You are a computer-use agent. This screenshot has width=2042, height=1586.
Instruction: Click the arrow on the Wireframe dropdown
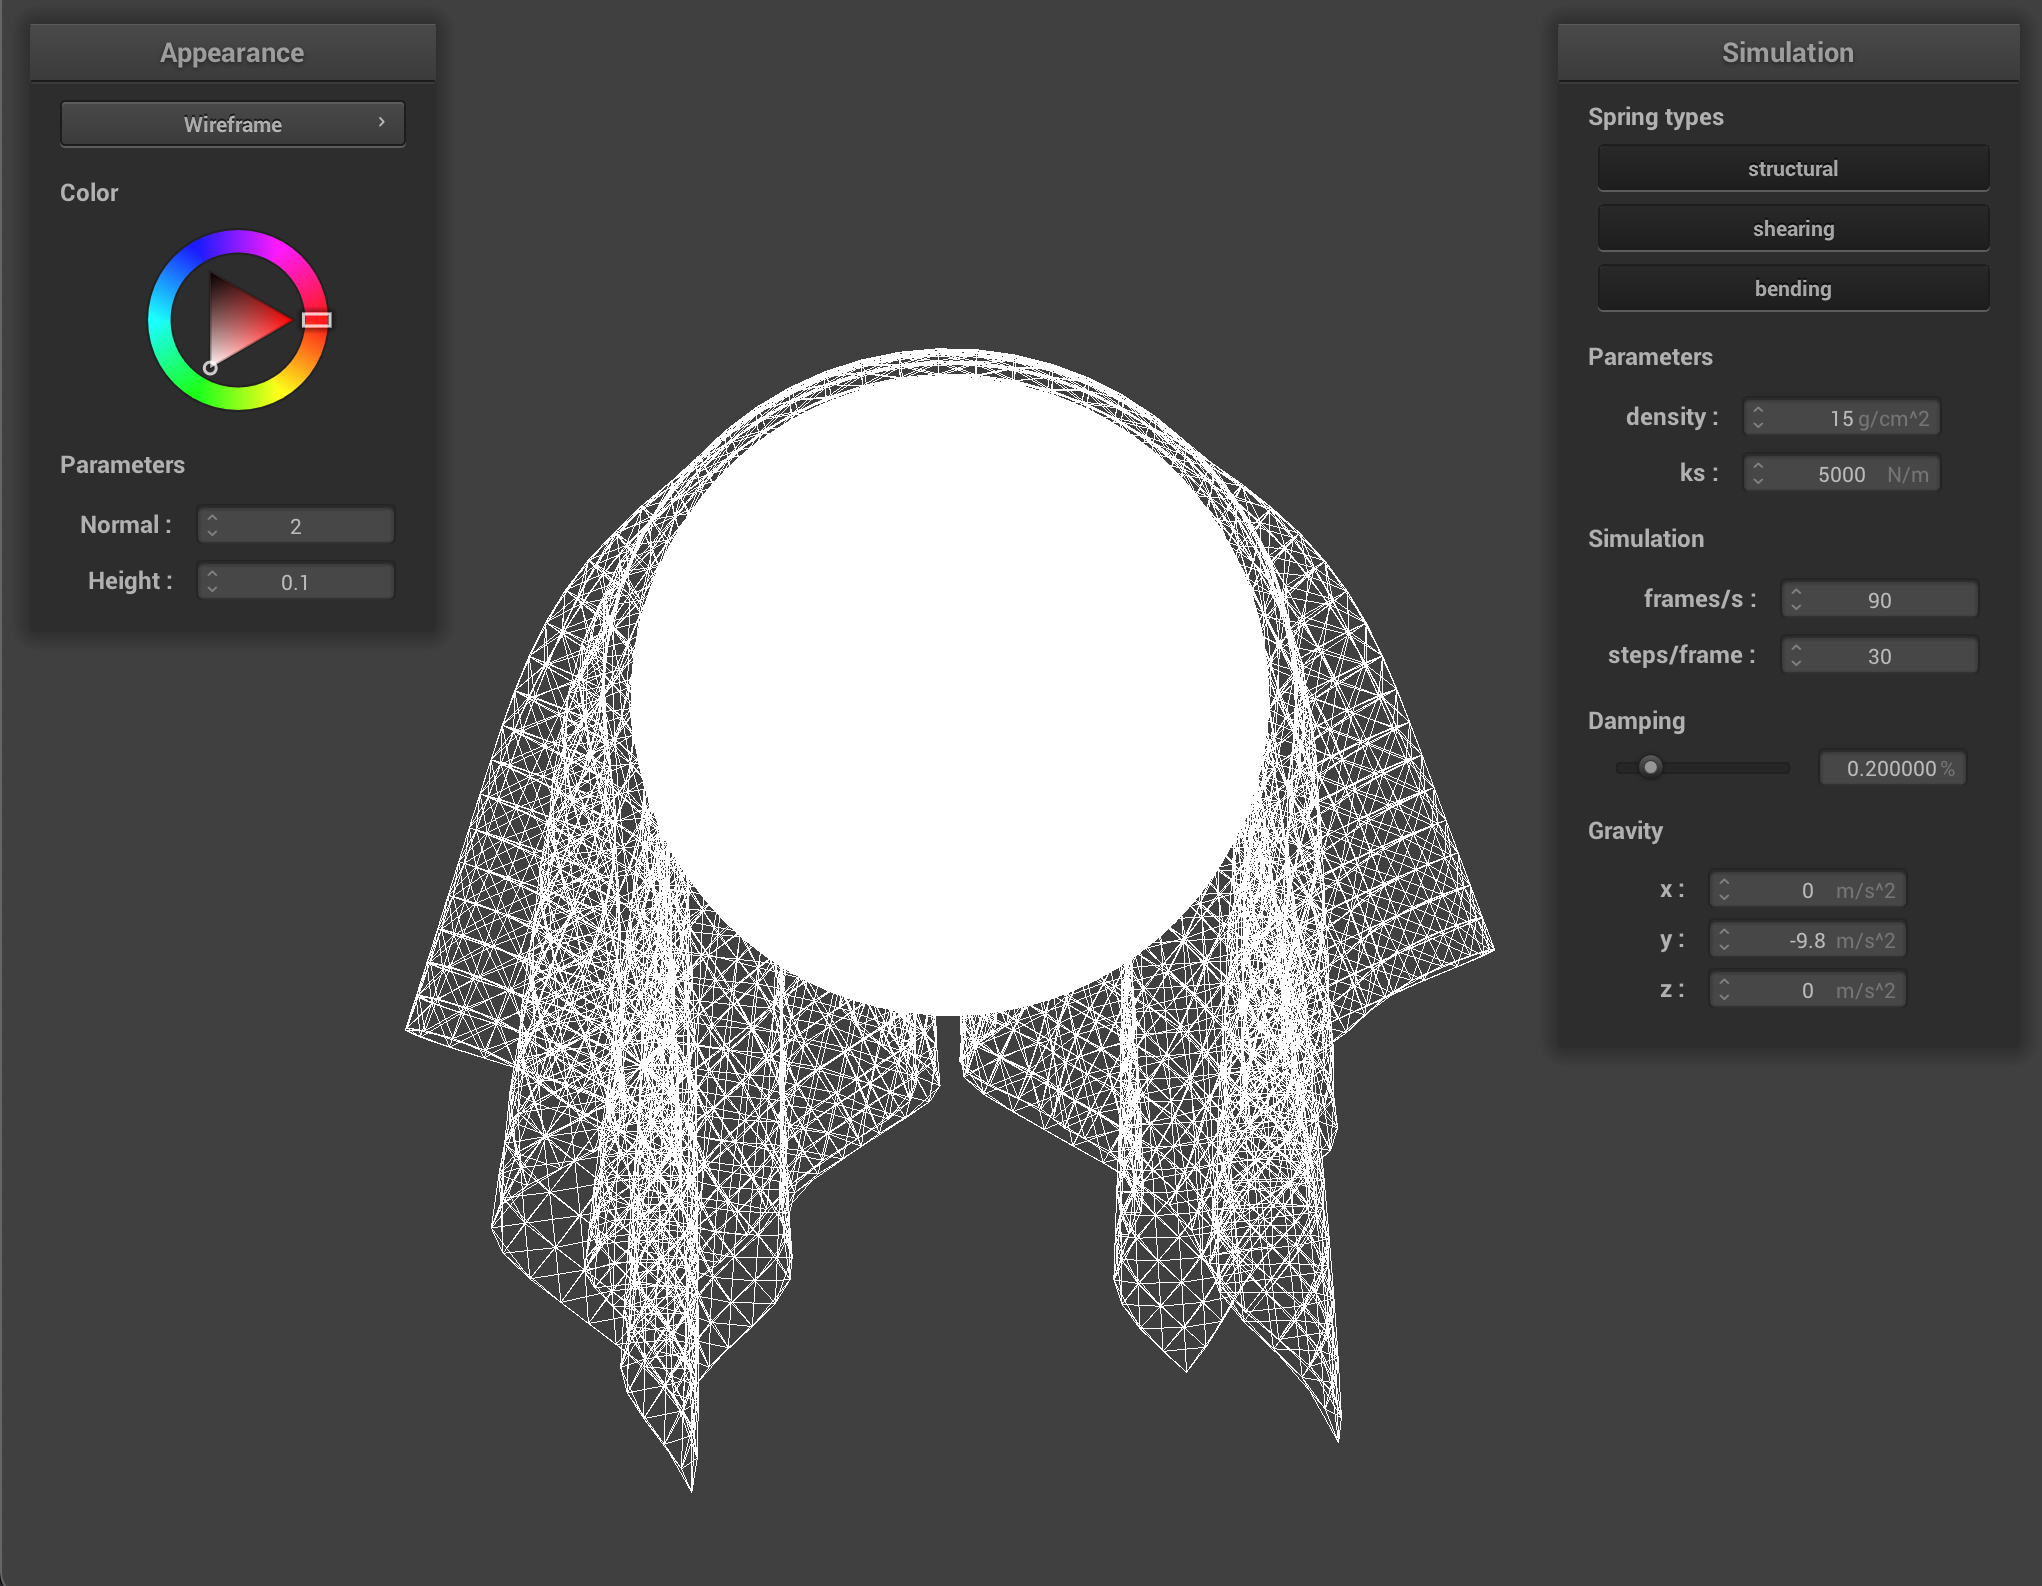[x=381, y=122]
